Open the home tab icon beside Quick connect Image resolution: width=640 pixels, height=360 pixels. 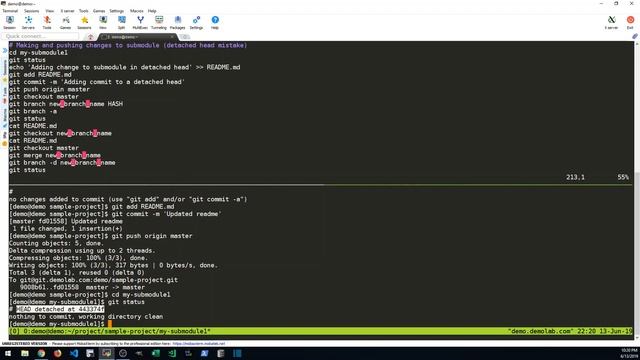click(90, 37)
